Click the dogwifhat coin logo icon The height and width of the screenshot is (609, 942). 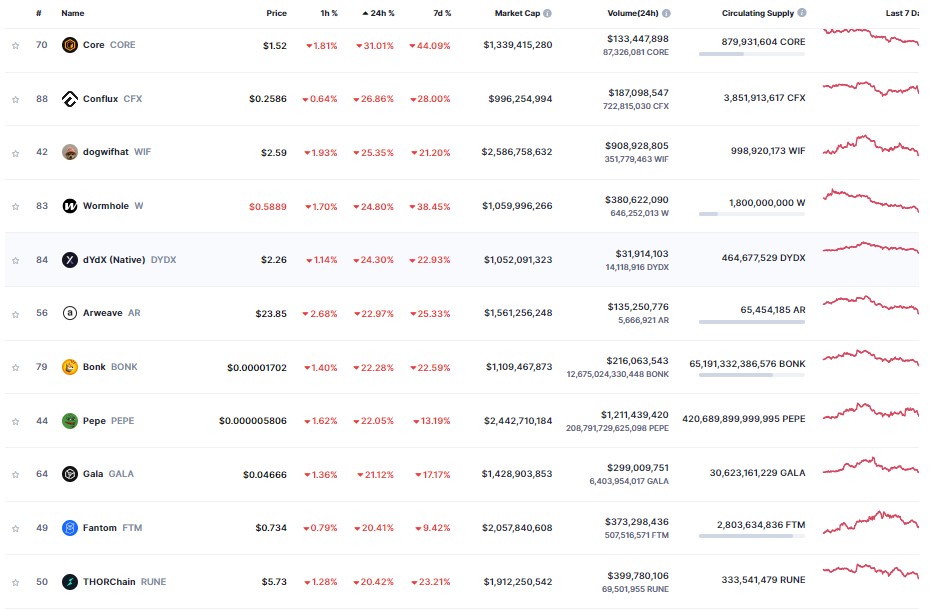pyautogui.click(x=70, y=152)
